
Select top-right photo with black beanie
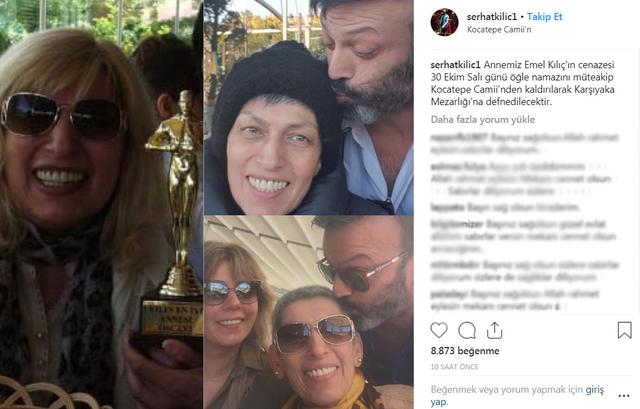click(309, 107)
